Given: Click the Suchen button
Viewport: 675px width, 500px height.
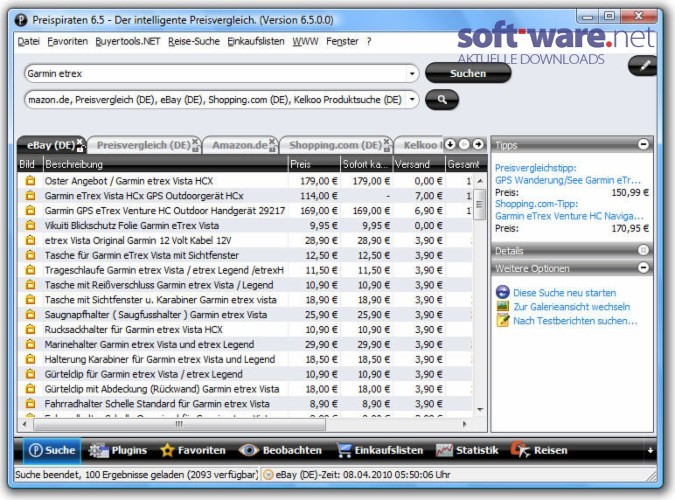Looking at the screenshot, I should 468,73.
